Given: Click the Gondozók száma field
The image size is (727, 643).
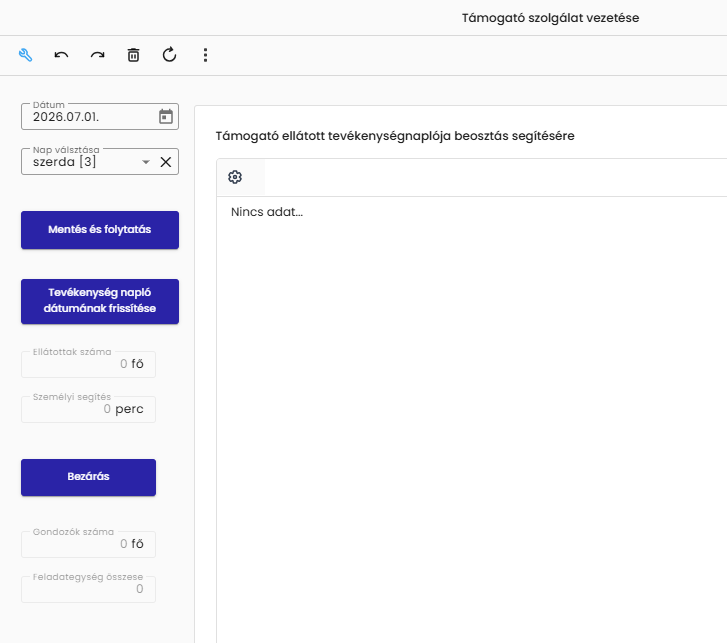Looking at the screenshot, I should (89, 544).
